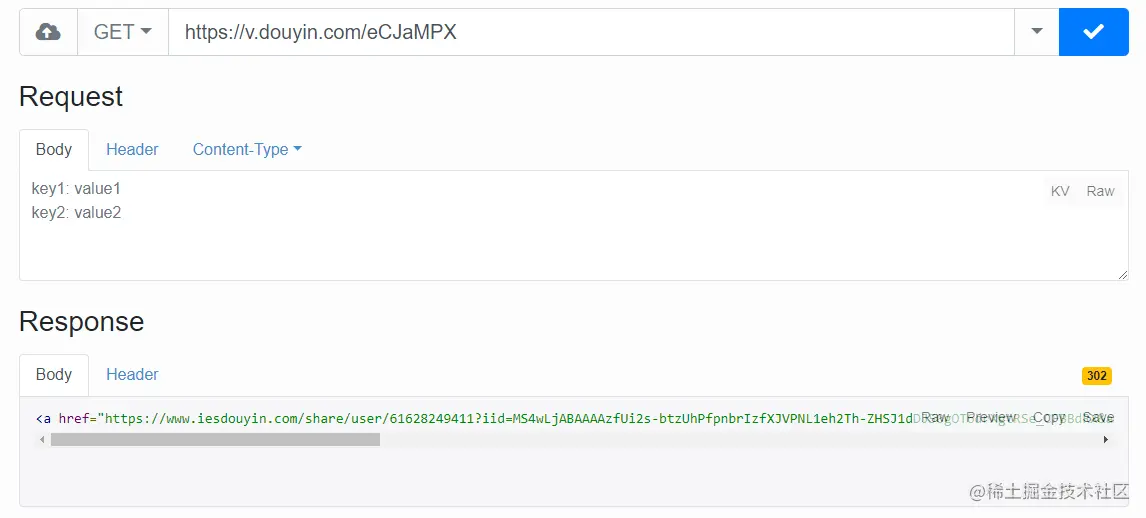Click the scrollbar right arrow

tap(1105, 439)
